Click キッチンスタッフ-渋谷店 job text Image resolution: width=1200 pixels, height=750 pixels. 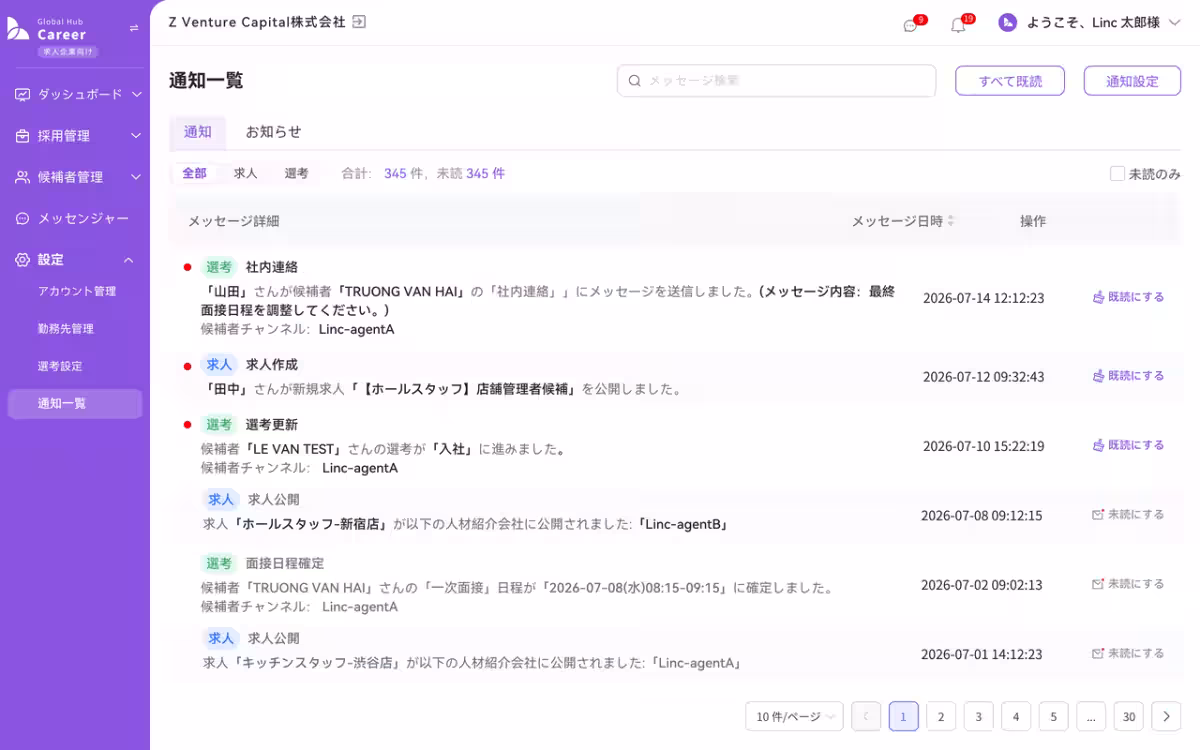coord(318,662)
